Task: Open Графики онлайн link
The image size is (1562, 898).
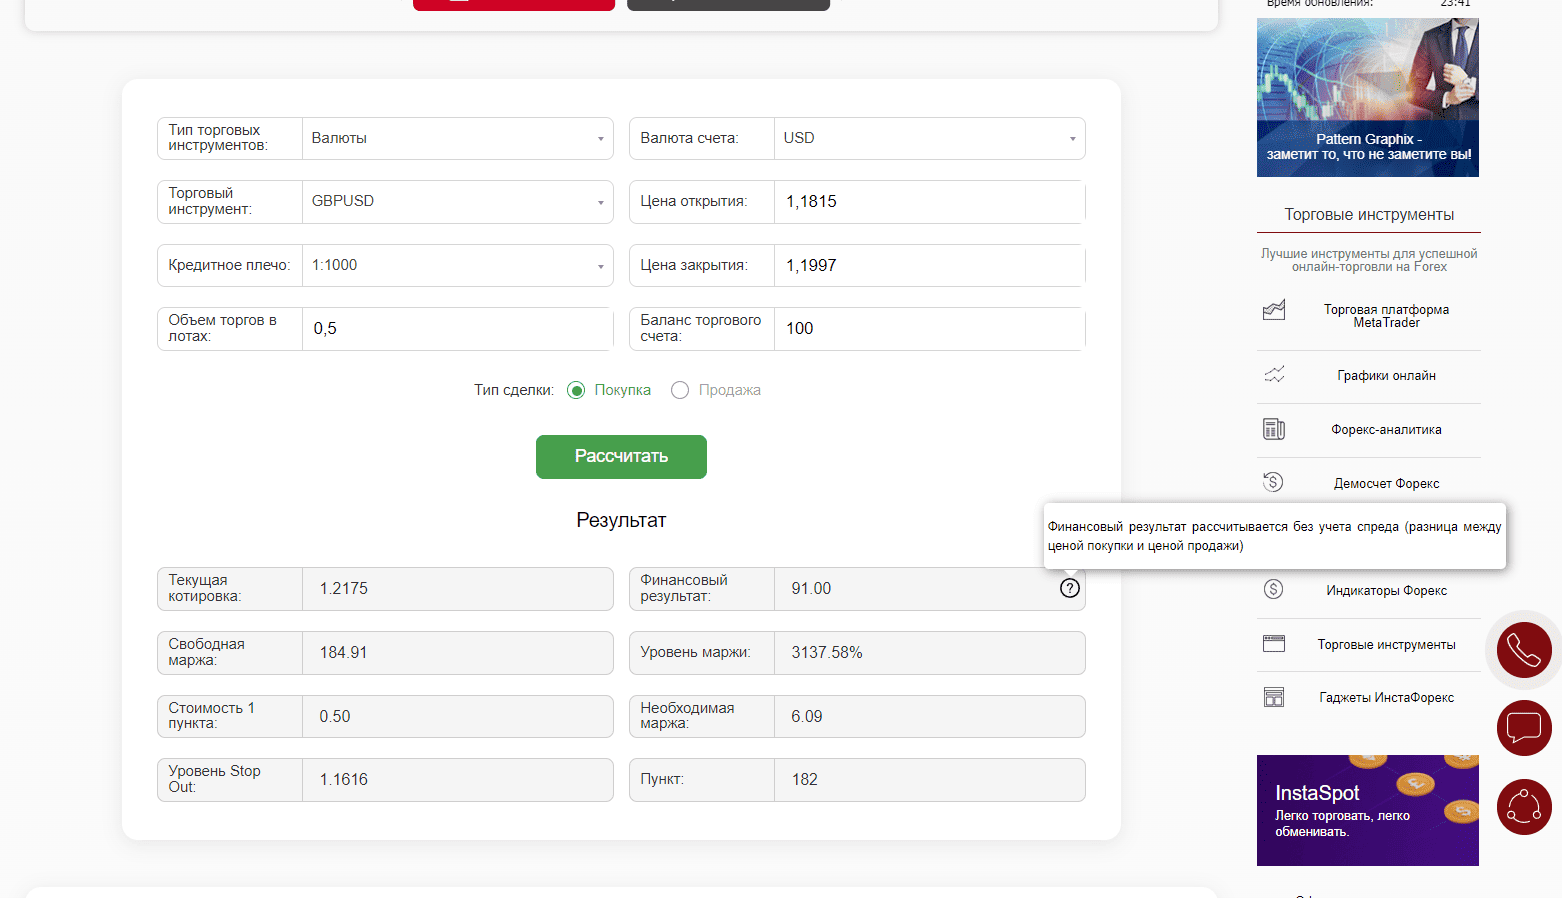Action: pos(1386,376)
